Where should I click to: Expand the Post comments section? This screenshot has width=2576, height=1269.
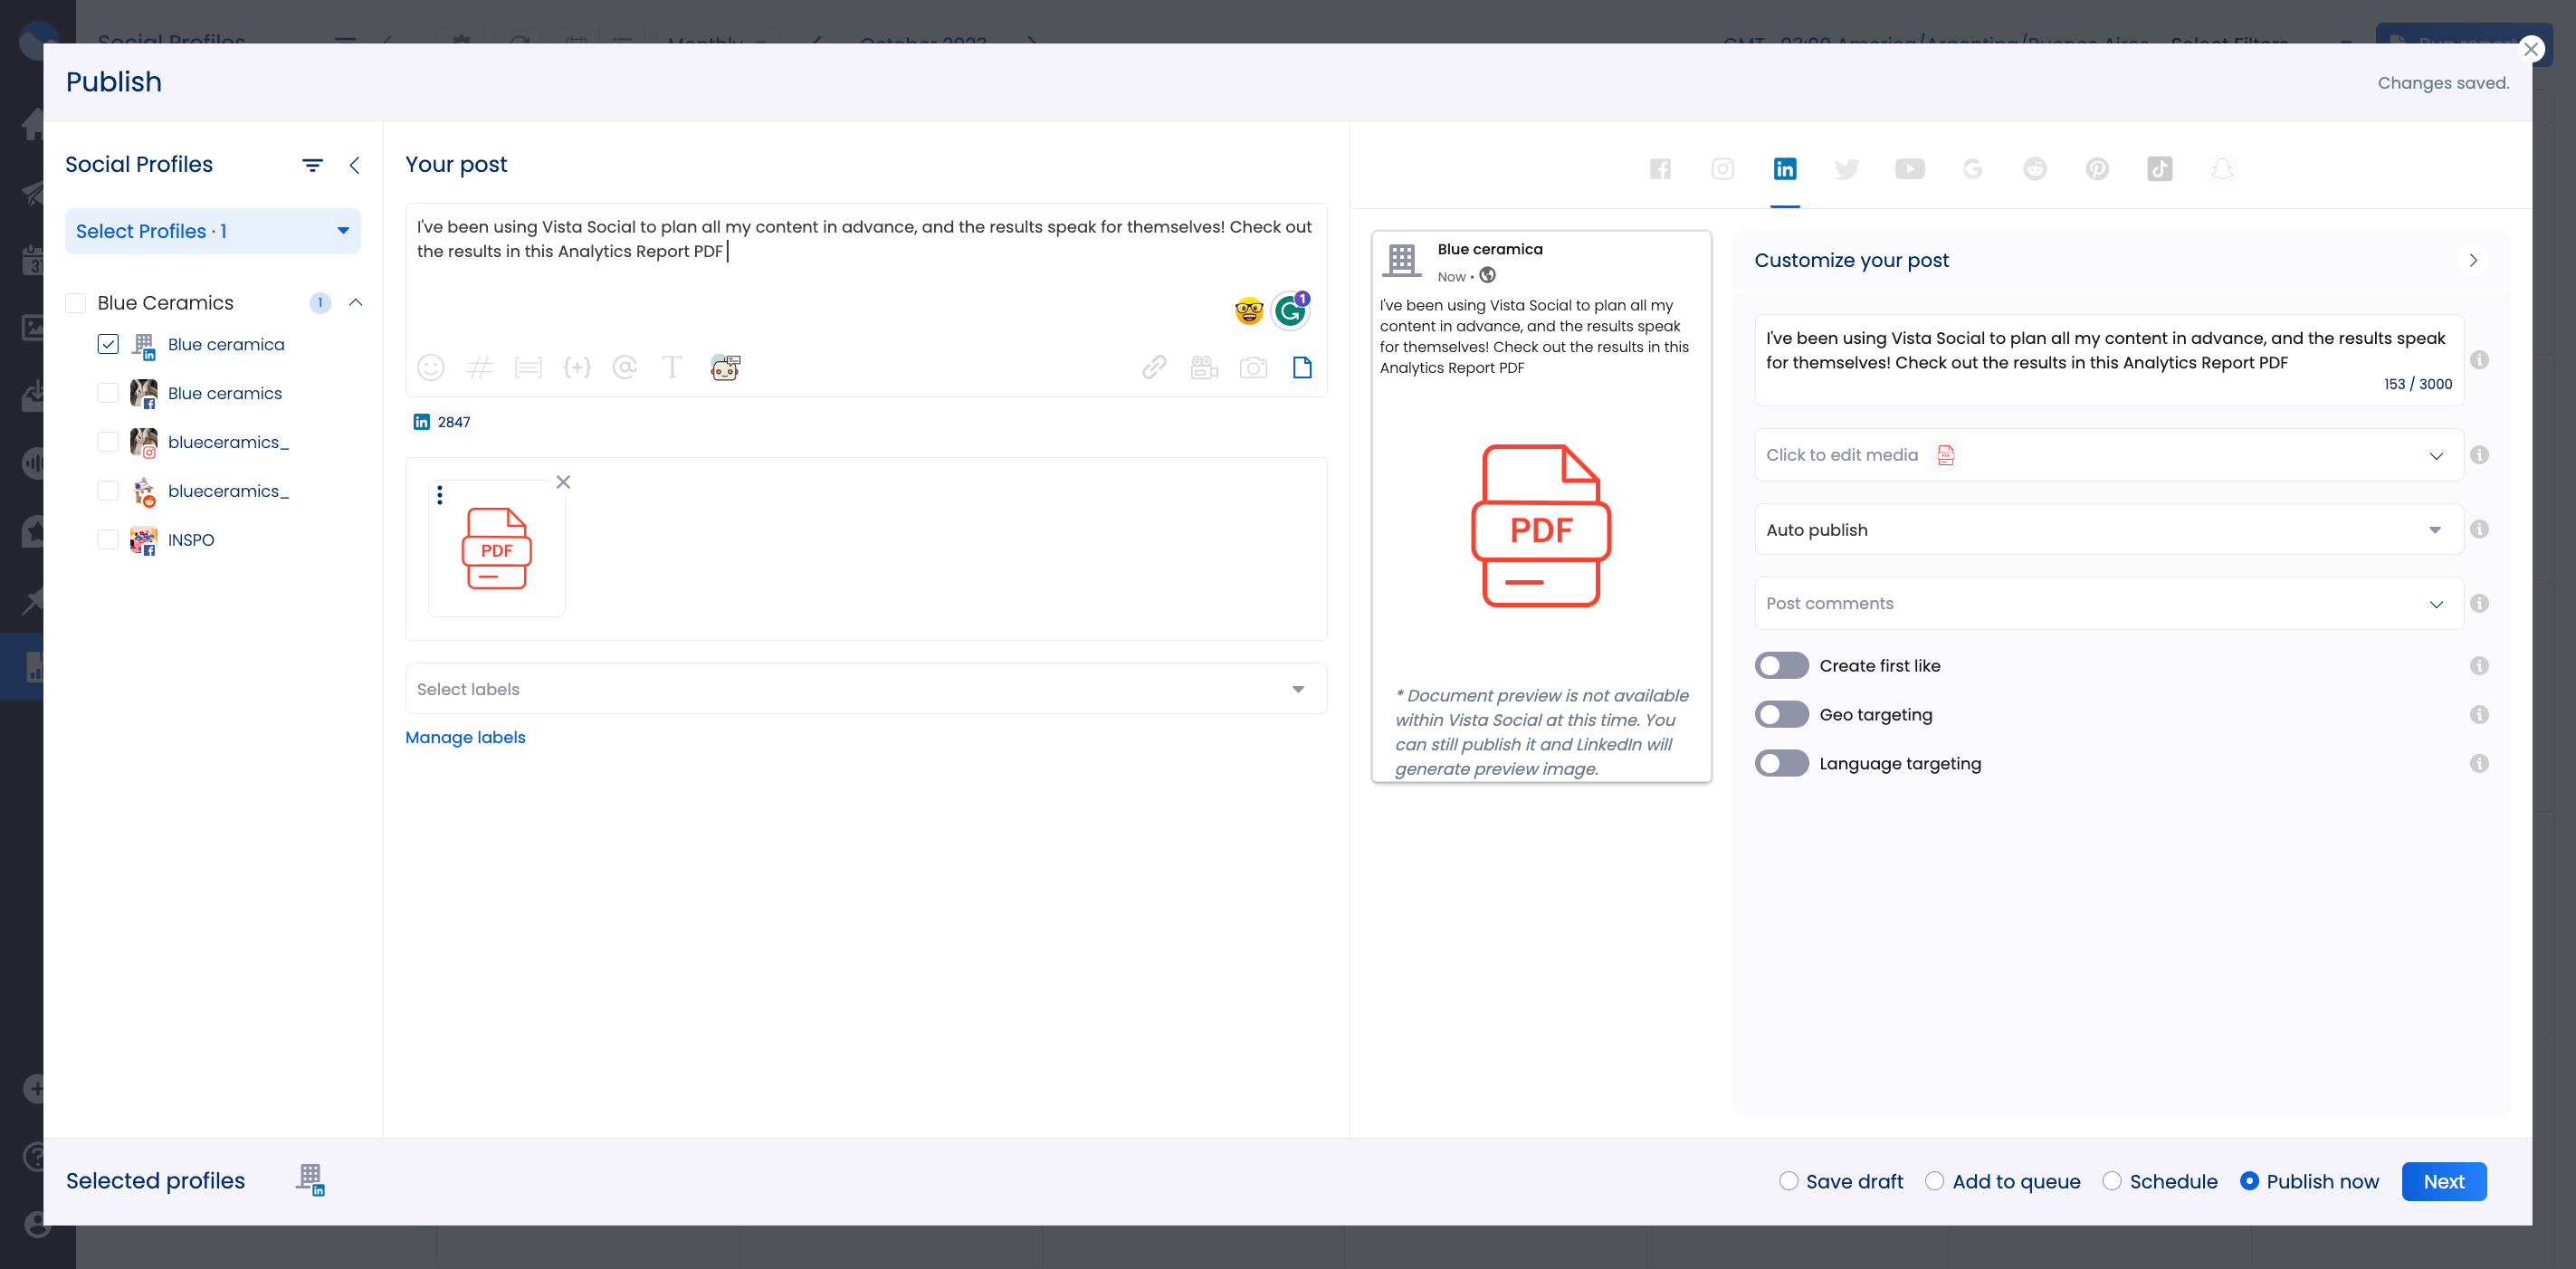2108,604
